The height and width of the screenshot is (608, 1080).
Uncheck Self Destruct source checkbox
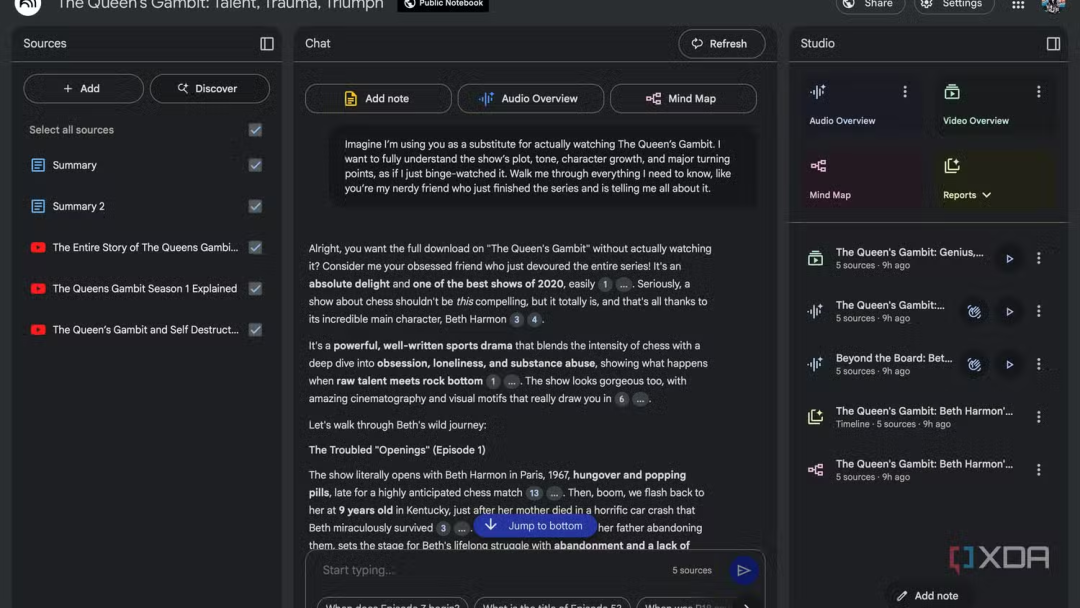click(255, 330)
